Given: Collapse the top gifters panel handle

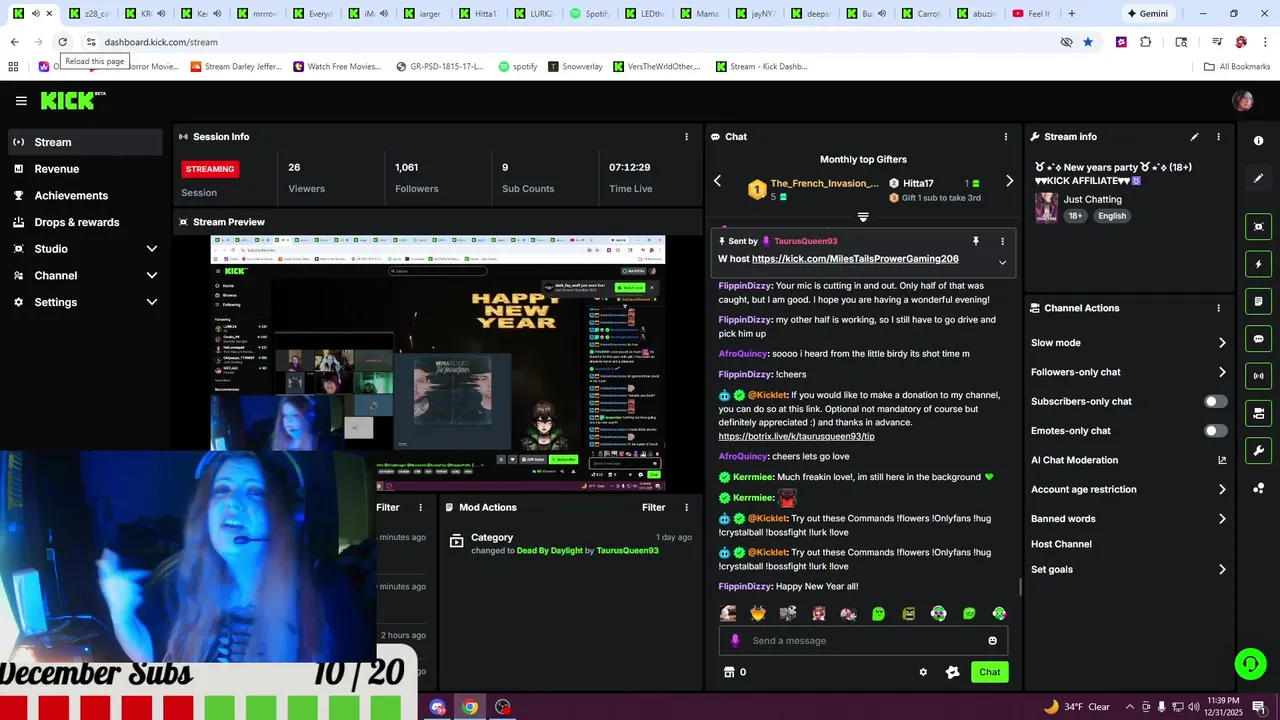Looking at the screenshot, I should pos(863,217).
